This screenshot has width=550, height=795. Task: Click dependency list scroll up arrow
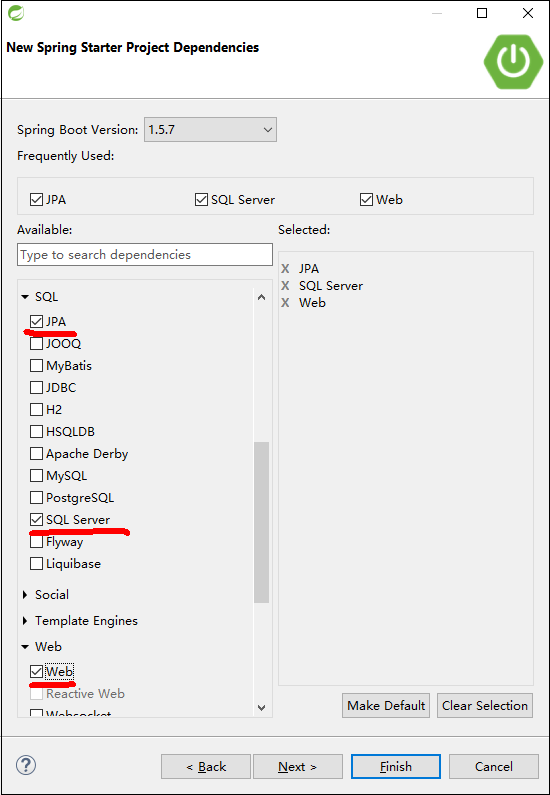[x=261, y=297]
